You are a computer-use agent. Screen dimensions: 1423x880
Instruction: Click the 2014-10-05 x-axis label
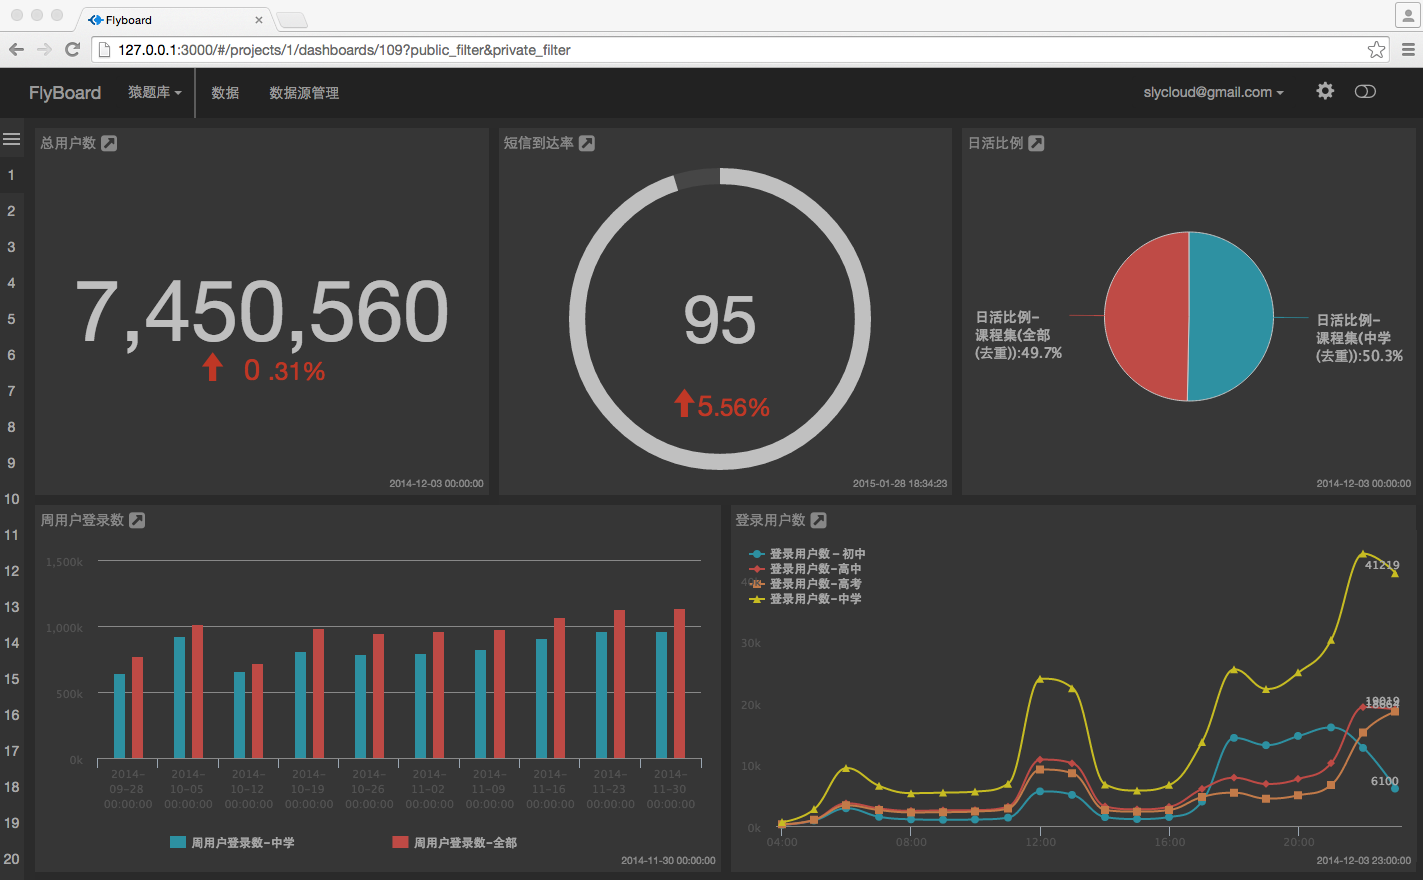tap(188, 789)
